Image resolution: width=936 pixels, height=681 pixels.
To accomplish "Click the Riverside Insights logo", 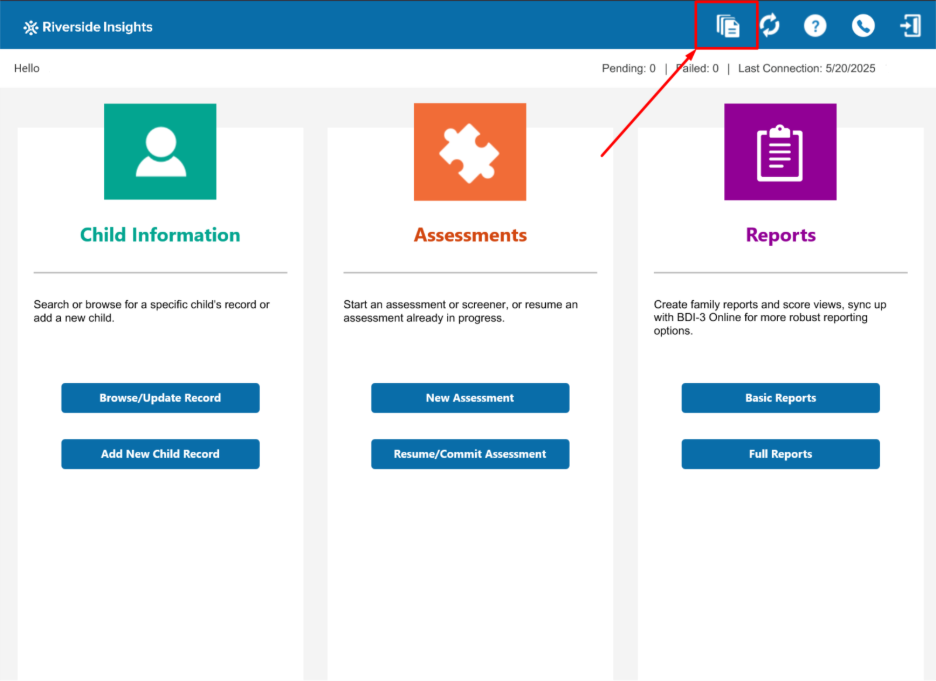I will (x=88, y=27).
